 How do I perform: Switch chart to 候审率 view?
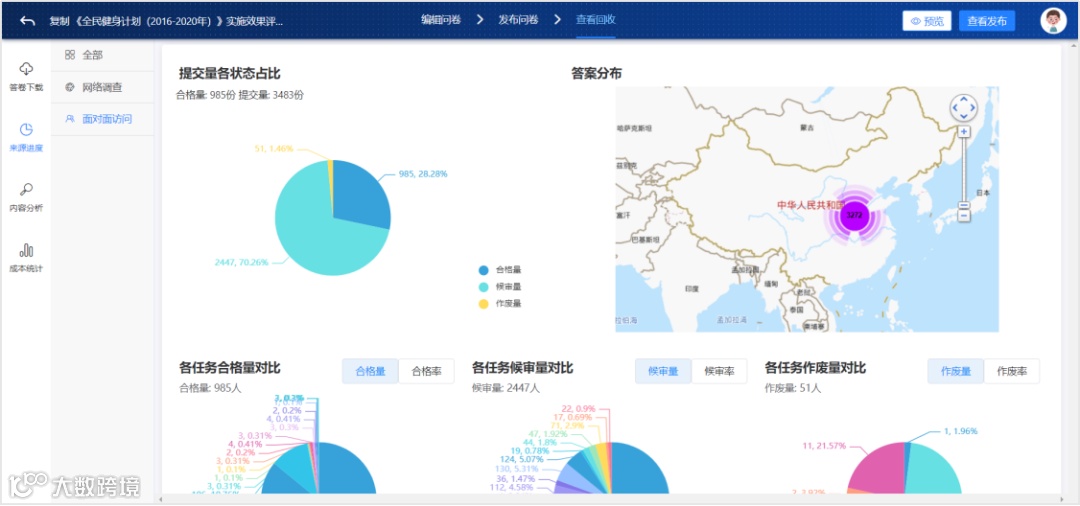pyautogui.click(x=720, y=371)
